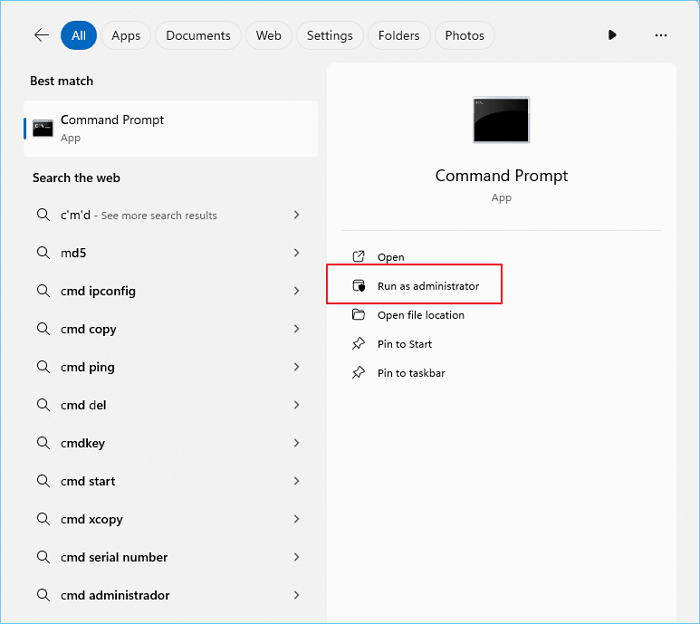Click the Run as administrator shield icon
This screenshot has width=700, height=624.
click(359, 286)
